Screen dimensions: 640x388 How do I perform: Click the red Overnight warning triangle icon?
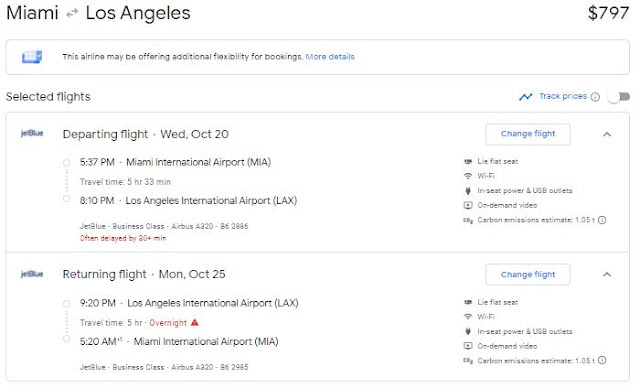click(195, 322)
